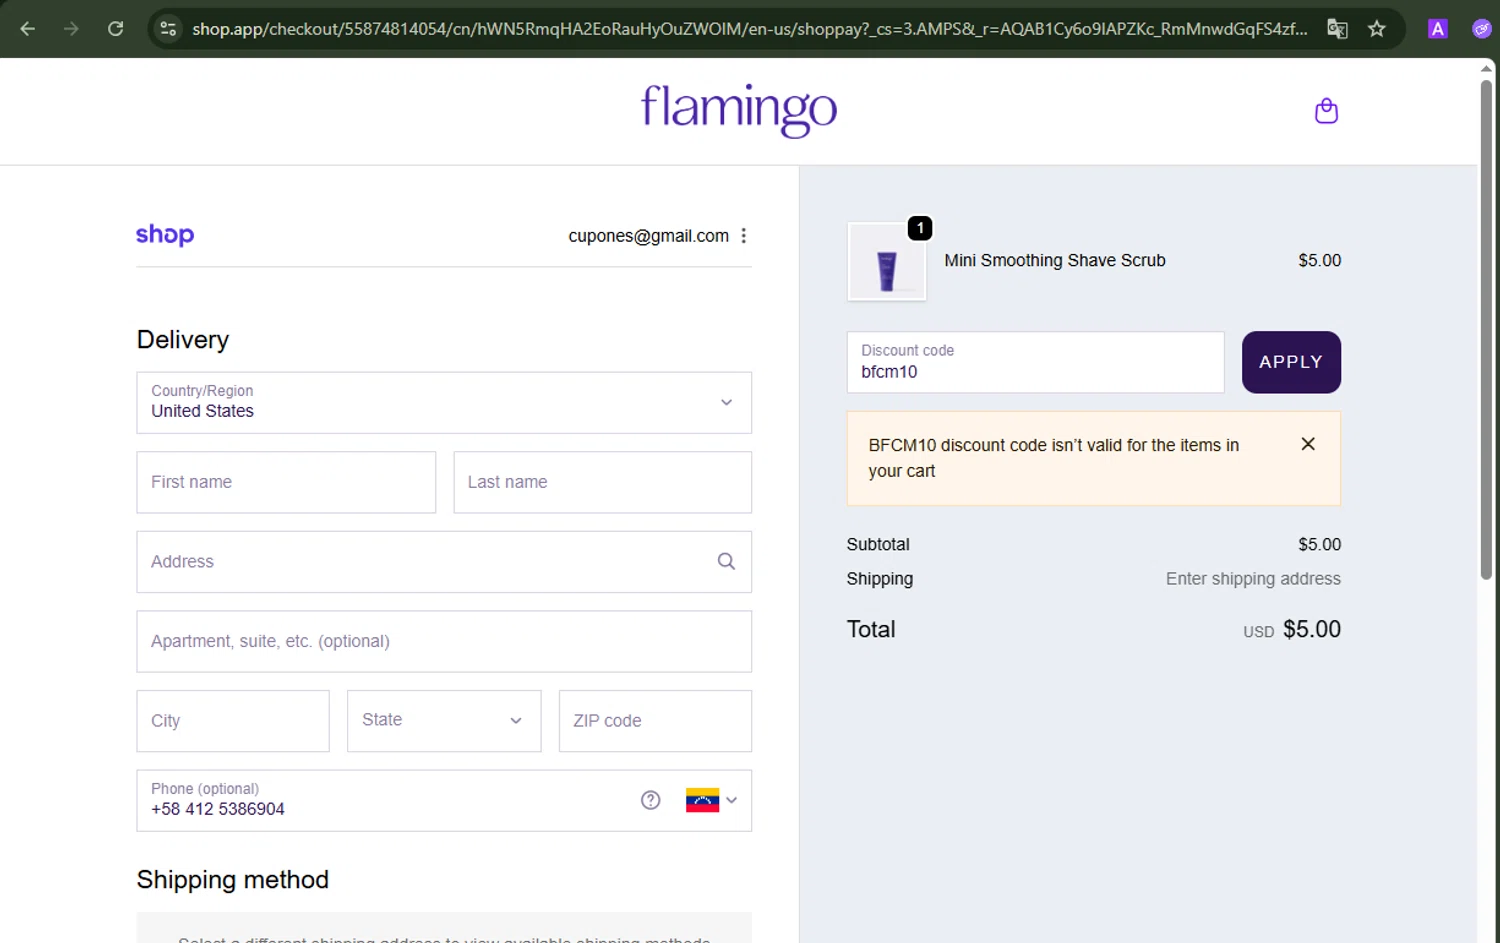Click the Apartment, suite field

(444, 642)
